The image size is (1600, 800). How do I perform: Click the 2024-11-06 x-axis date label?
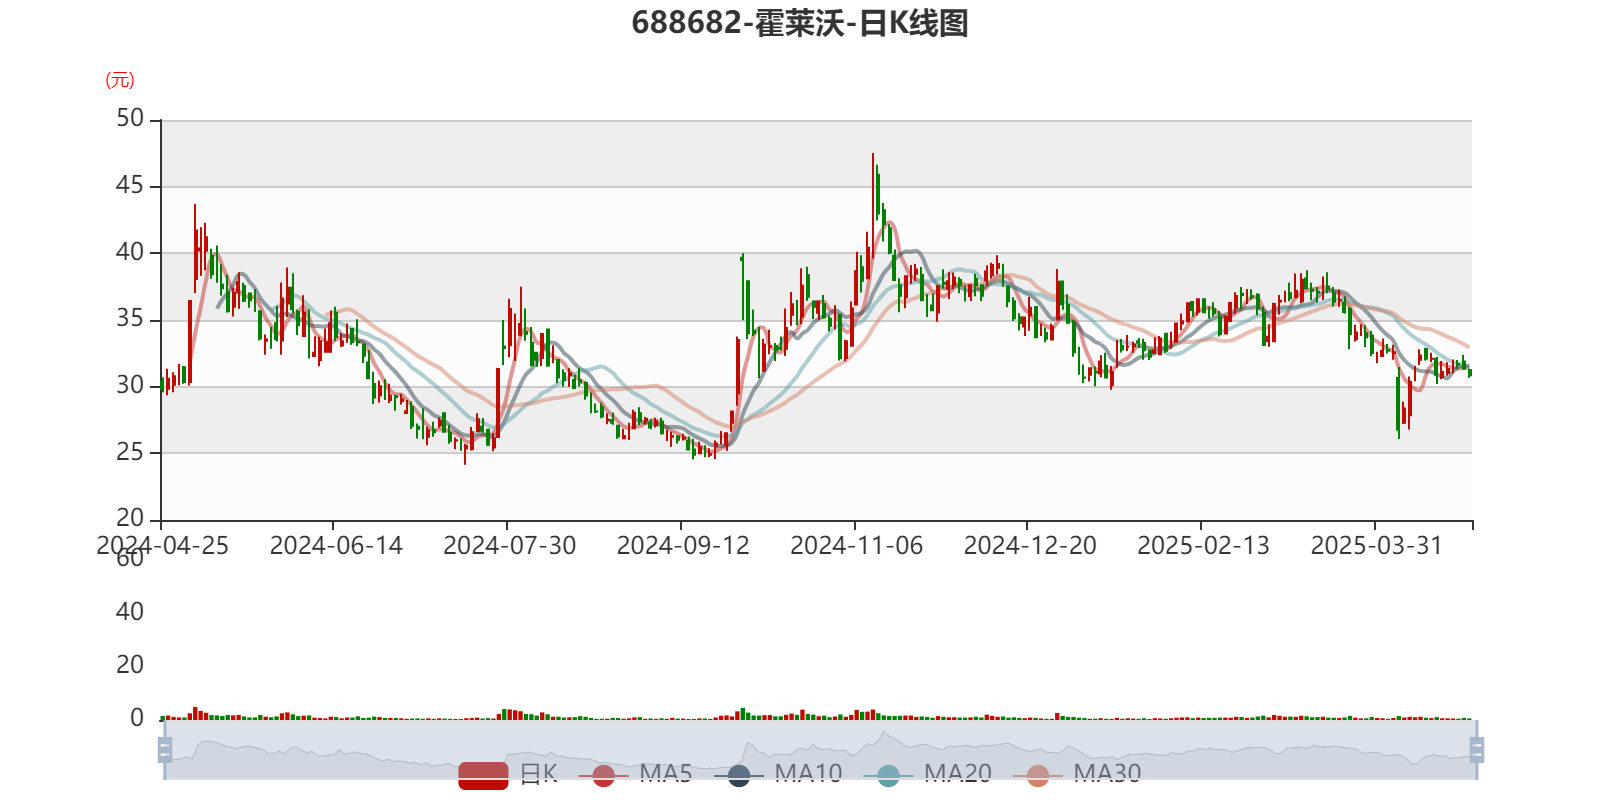856,546
